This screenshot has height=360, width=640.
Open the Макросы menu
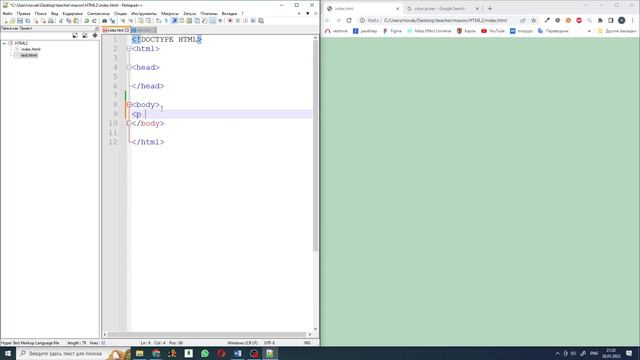170,13
